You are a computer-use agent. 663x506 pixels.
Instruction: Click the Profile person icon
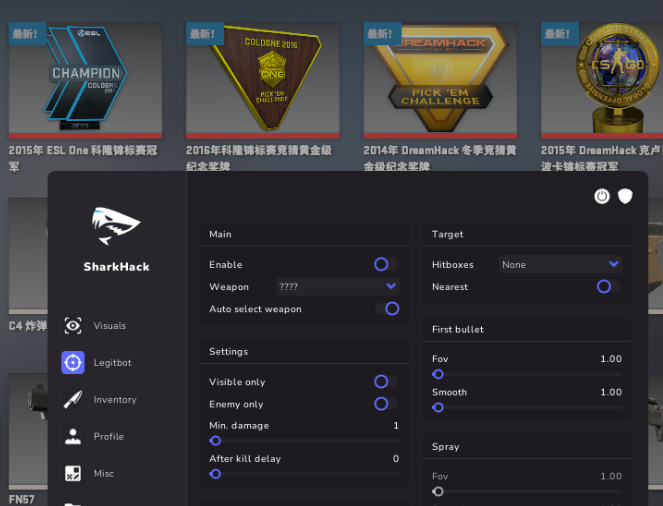(73, 436)
